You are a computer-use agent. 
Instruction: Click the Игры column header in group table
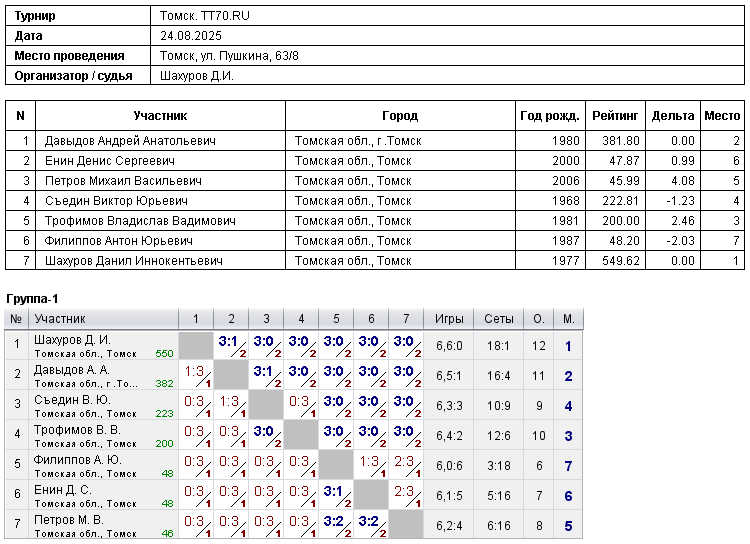point(449,319)
